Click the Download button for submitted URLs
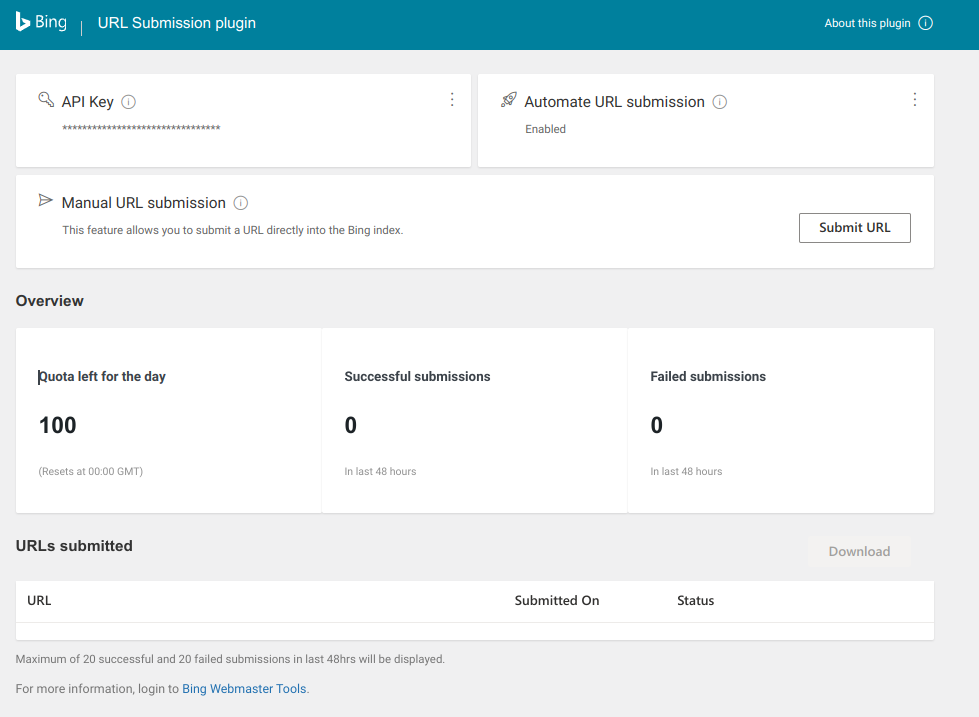The height and width of the screenshot is (717, 979). 859,552
